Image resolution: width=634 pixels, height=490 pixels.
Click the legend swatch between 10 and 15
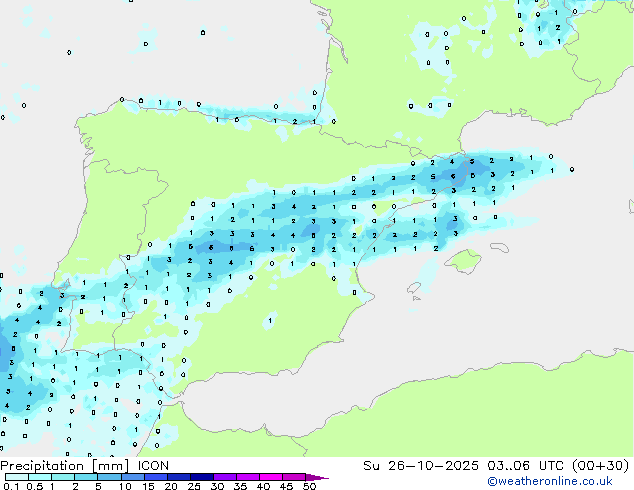click(133, 477)
